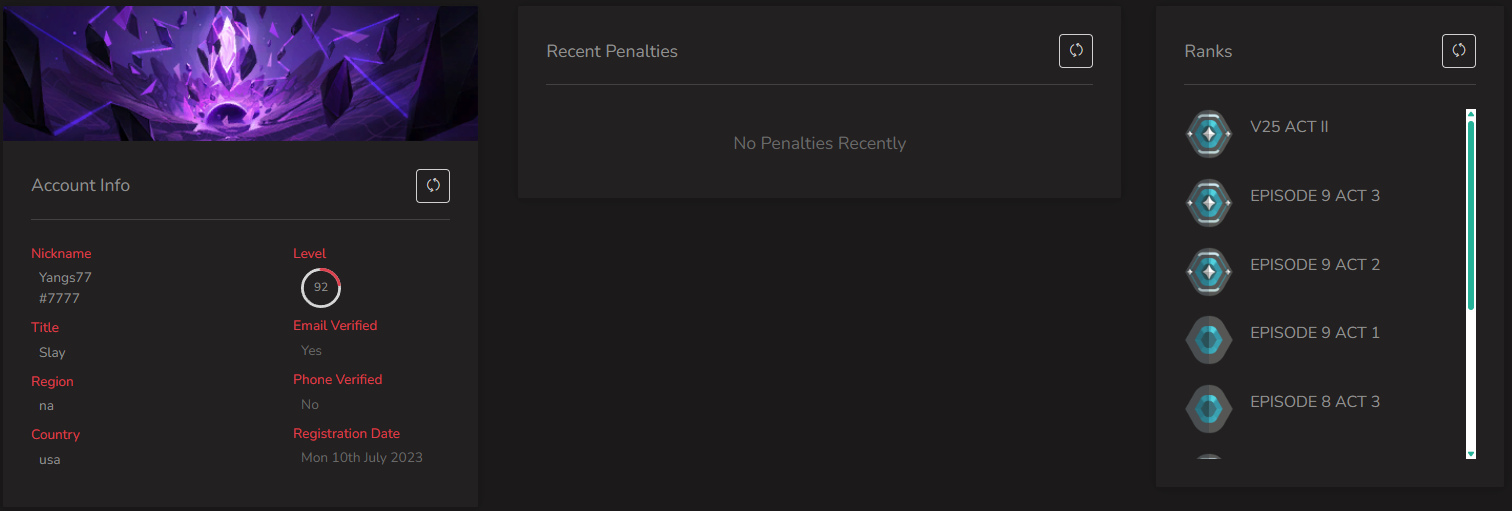Click the ranks scrollbar up arrow
Viewport: 1512px width, 511px height.
[x=1471, y=113]
